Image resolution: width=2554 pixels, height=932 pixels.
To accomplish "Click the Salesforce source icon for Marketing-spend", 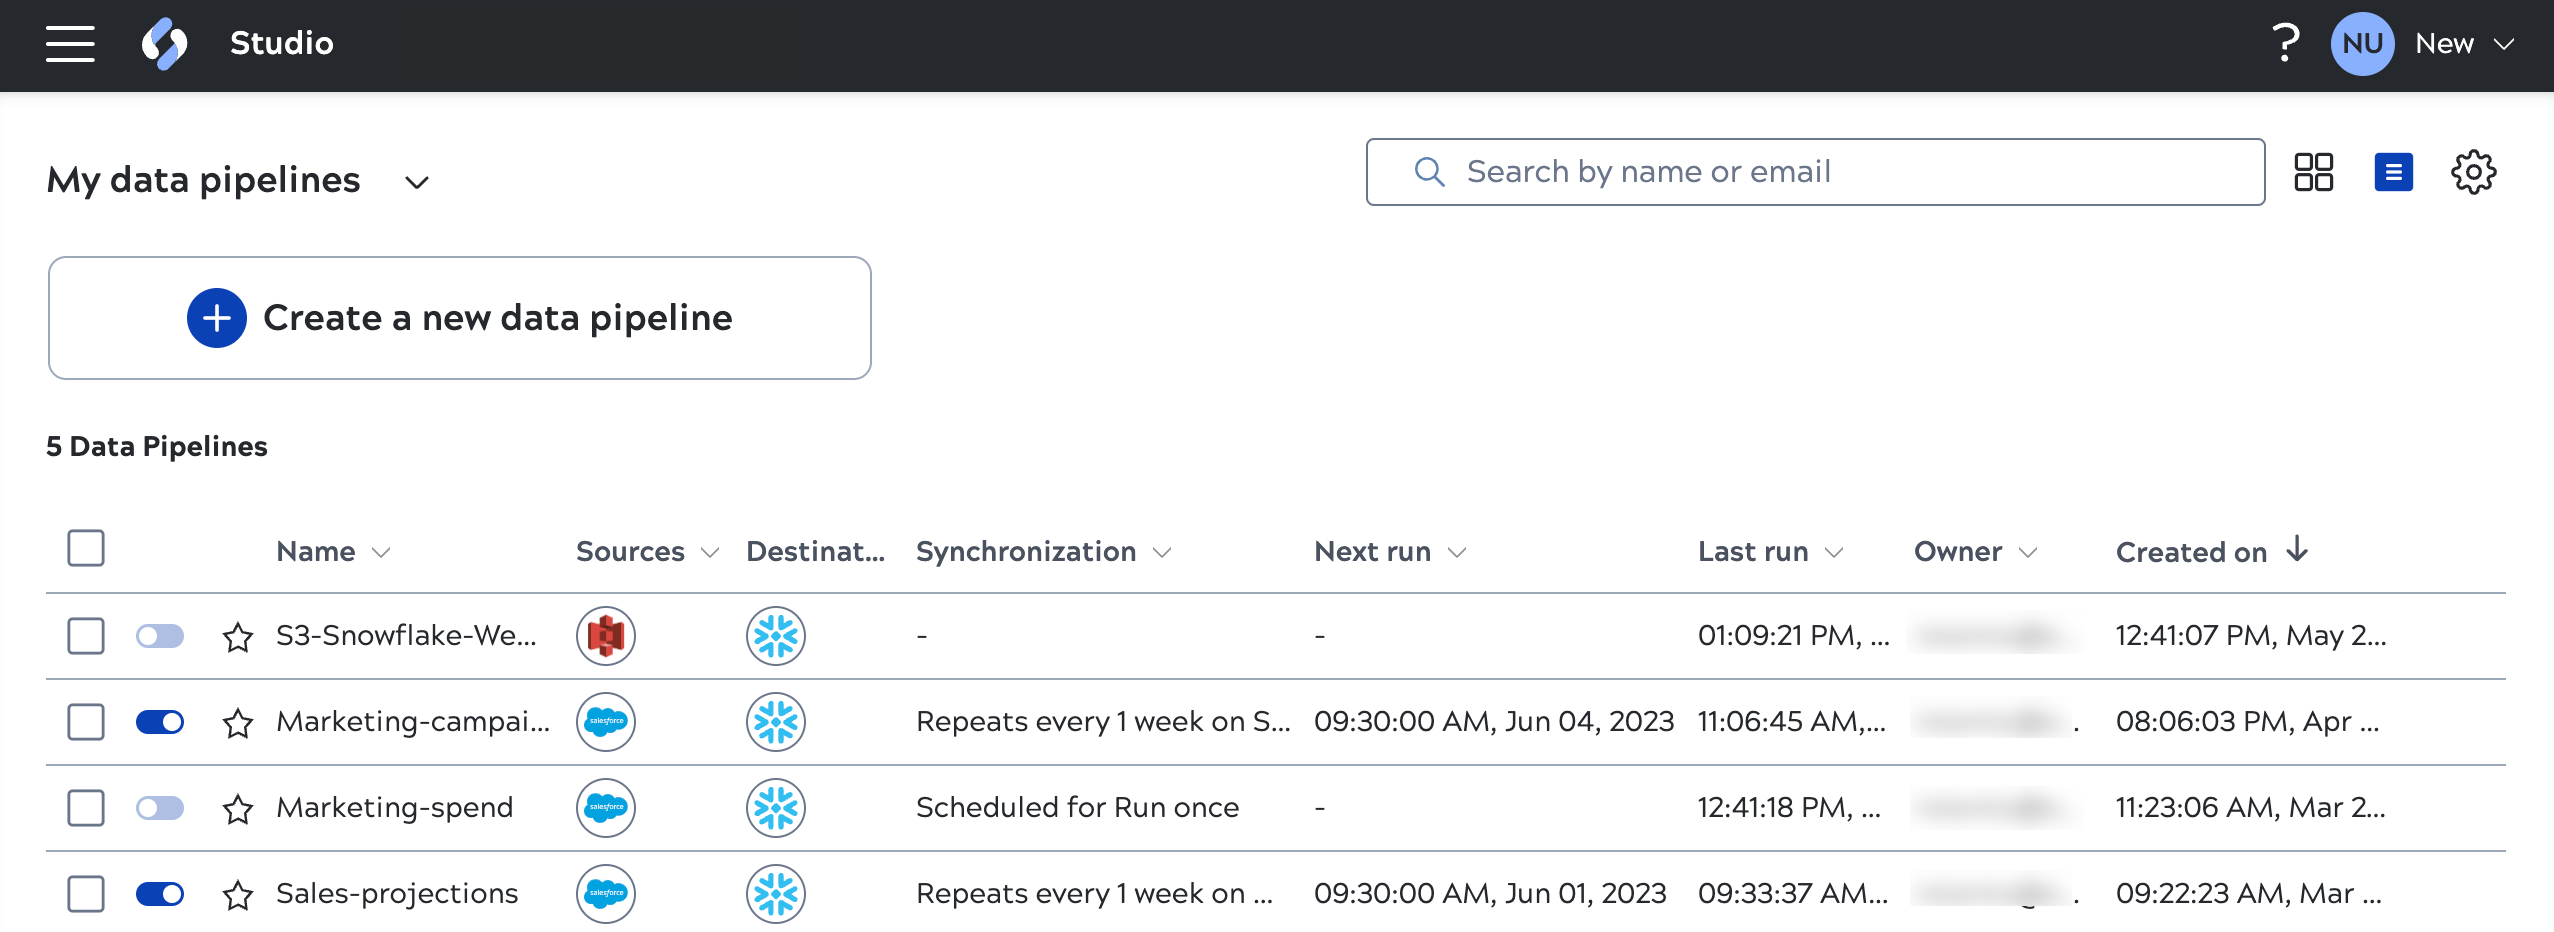I will coord(608,807).
